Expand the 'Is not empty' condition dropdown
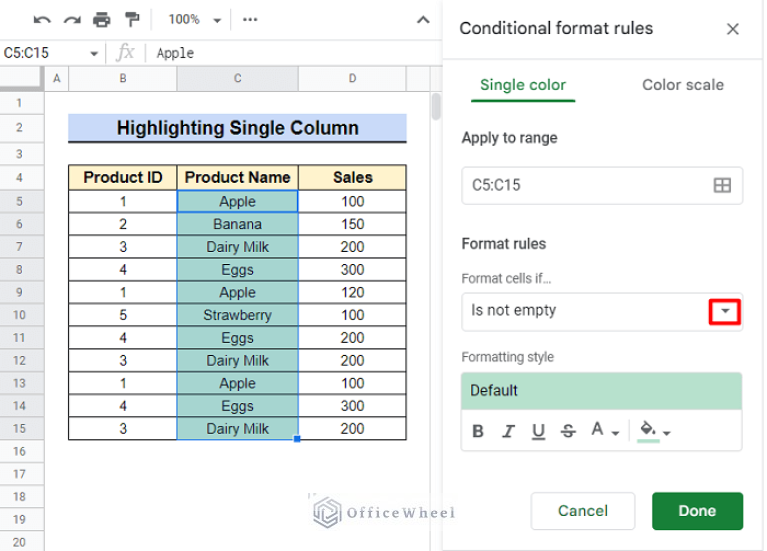 click(x=724, y=311)
